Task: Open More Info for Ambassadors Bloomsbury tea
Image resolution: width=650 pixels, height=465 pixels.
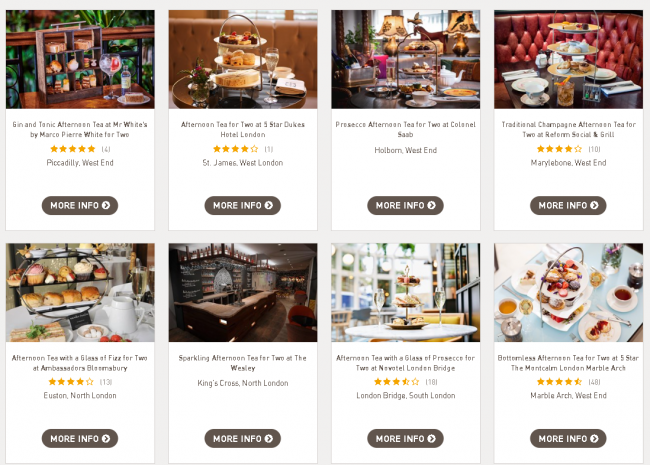Action: click(x=80, y=438)
